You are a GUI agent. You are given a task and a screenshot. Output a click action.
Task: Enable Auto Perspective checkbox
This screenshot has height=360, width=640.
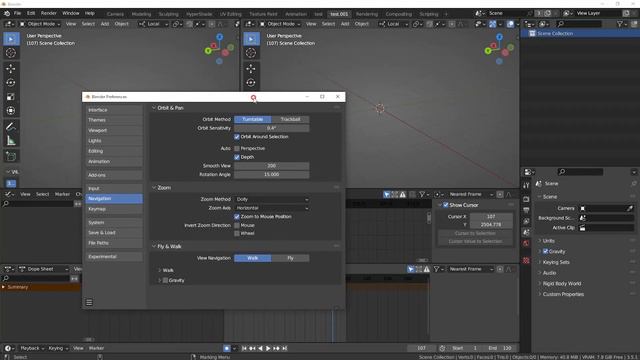pos(237,148)
